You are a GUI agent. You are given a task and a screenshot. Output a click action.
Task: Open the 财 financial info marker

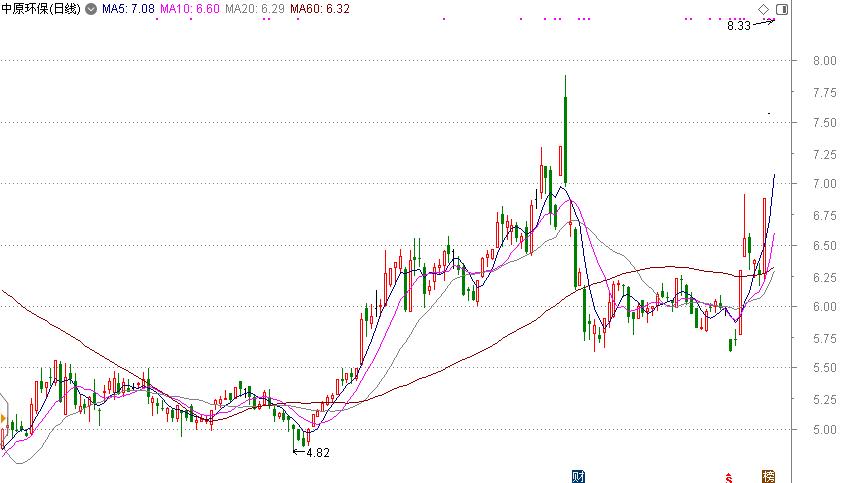click(x=578, y=476)
